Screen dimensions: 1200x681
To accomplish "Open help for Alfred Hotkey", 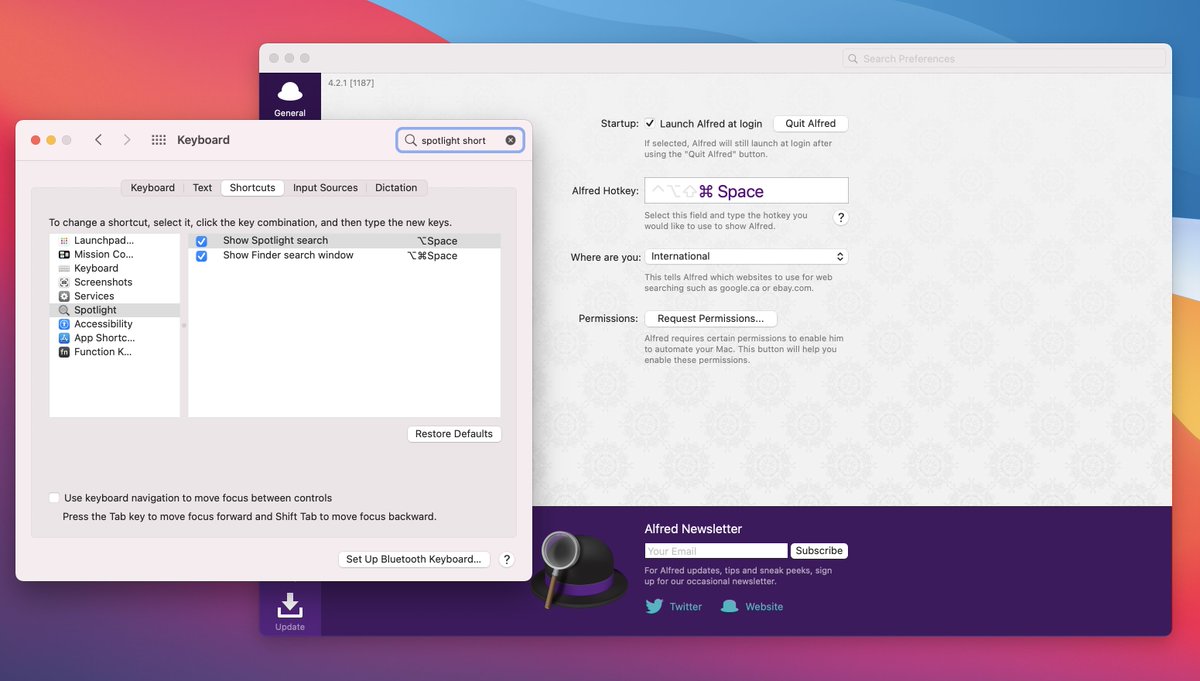I will point(841,217).
